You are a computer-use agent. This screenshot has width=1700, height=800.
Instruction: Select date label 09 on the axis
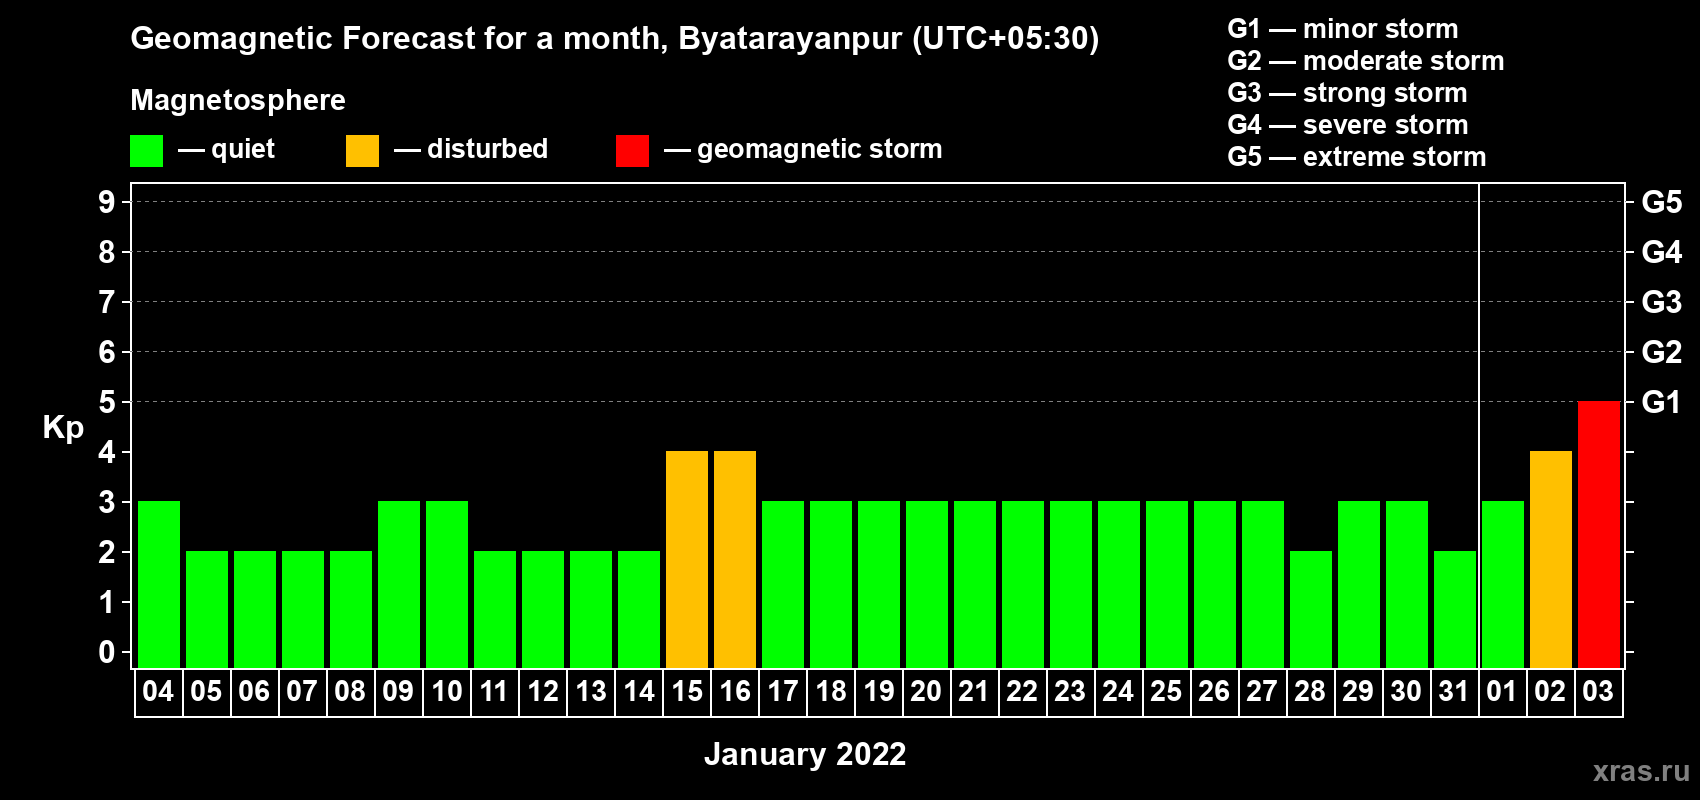pos(398,692)
